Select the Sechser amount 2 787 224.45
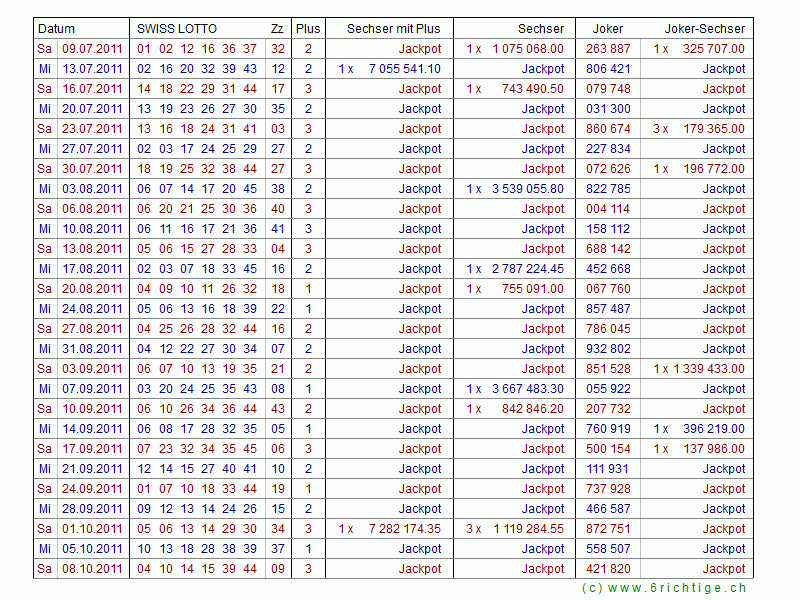The width and height of the screenshot is (800, 600). [x=527, y=269]
